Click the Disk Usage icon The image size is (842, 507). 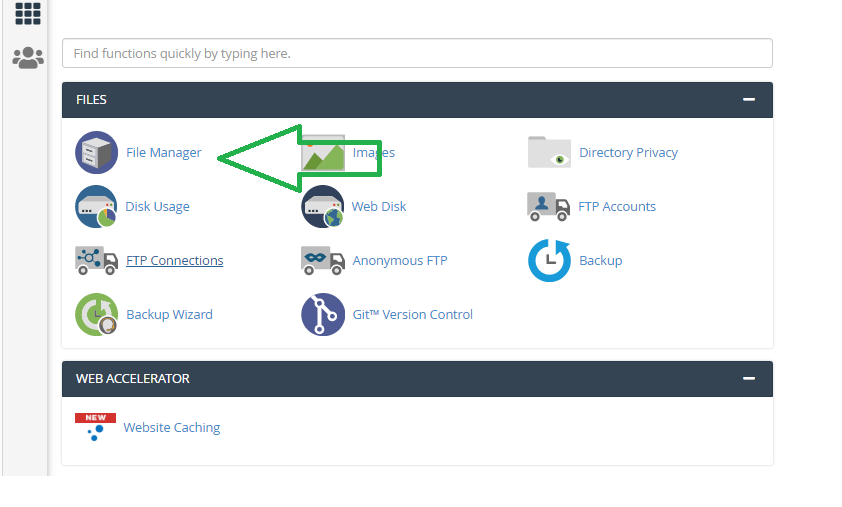point(96,207)
